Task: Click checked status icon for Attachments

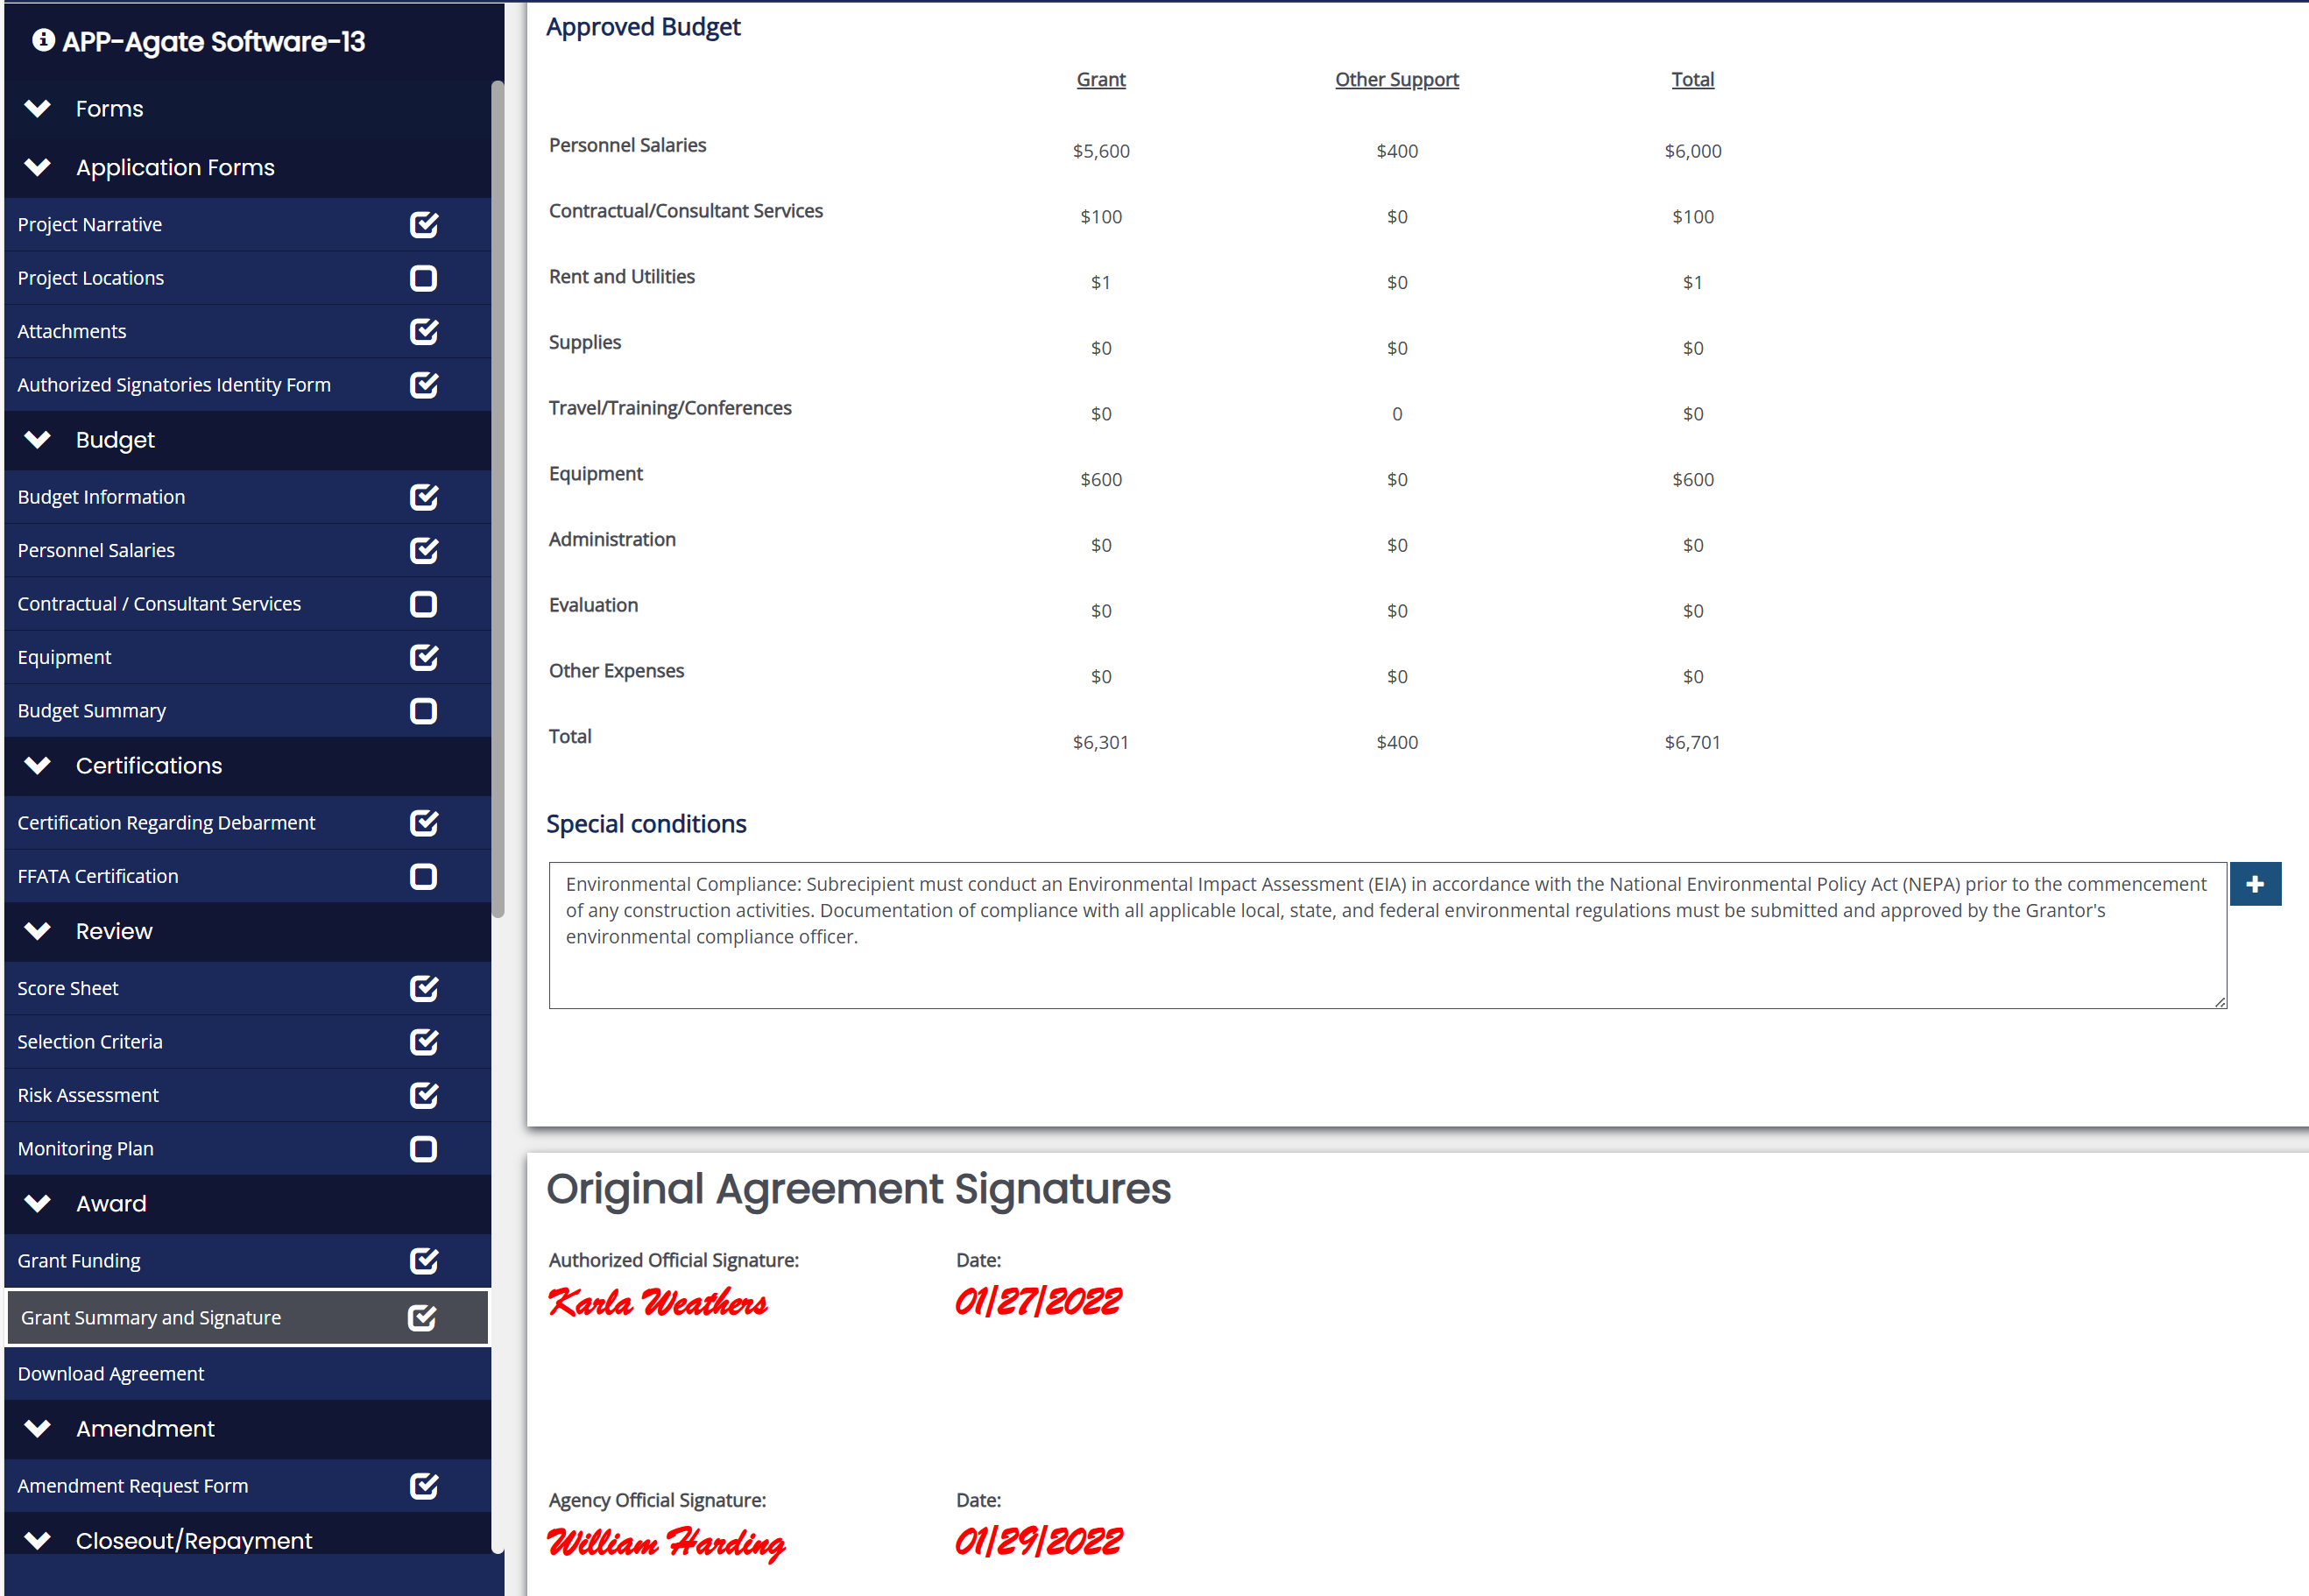Action: pyautogui.click(x=424, y=331)
